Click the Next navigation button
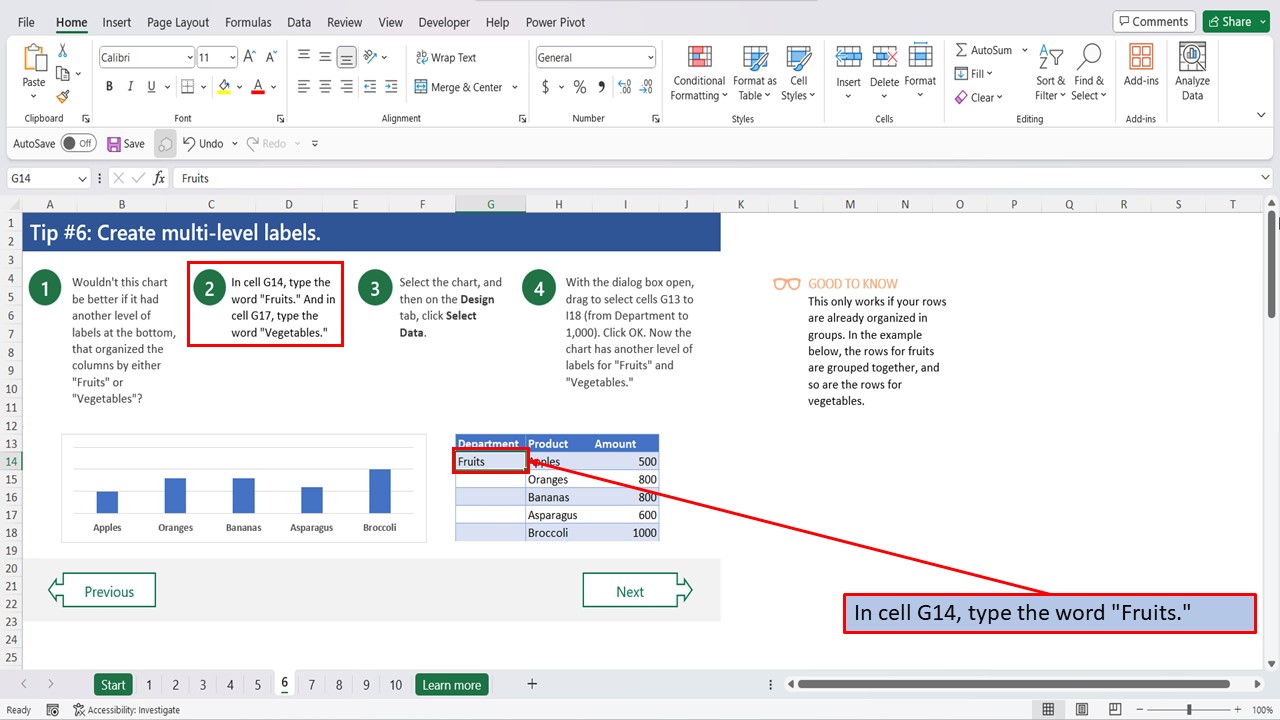Image resolution: width=1280 pixels, height=720 pixels. [631, 590]
